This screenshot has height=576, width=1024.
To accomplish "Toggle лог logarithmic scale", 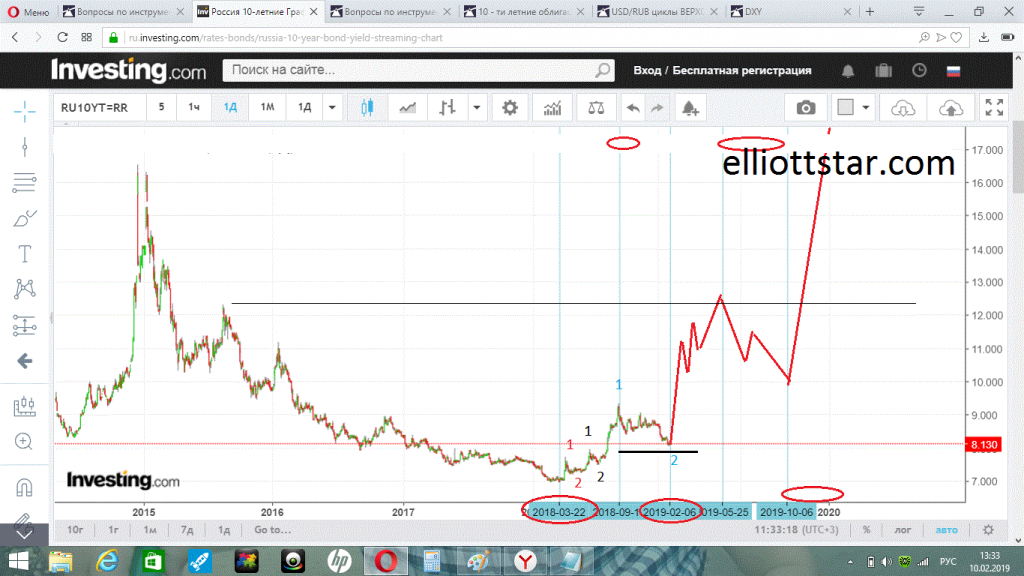I will 903,530.
